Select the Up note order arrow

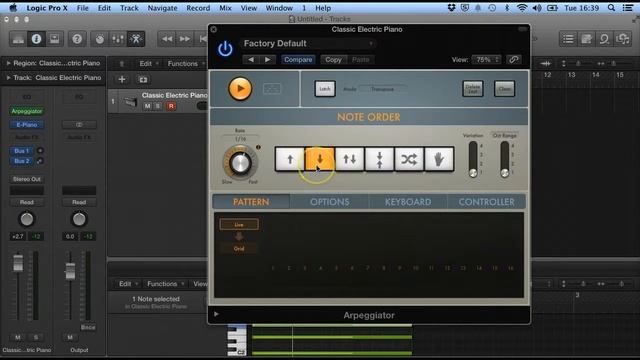click(290, 159)
